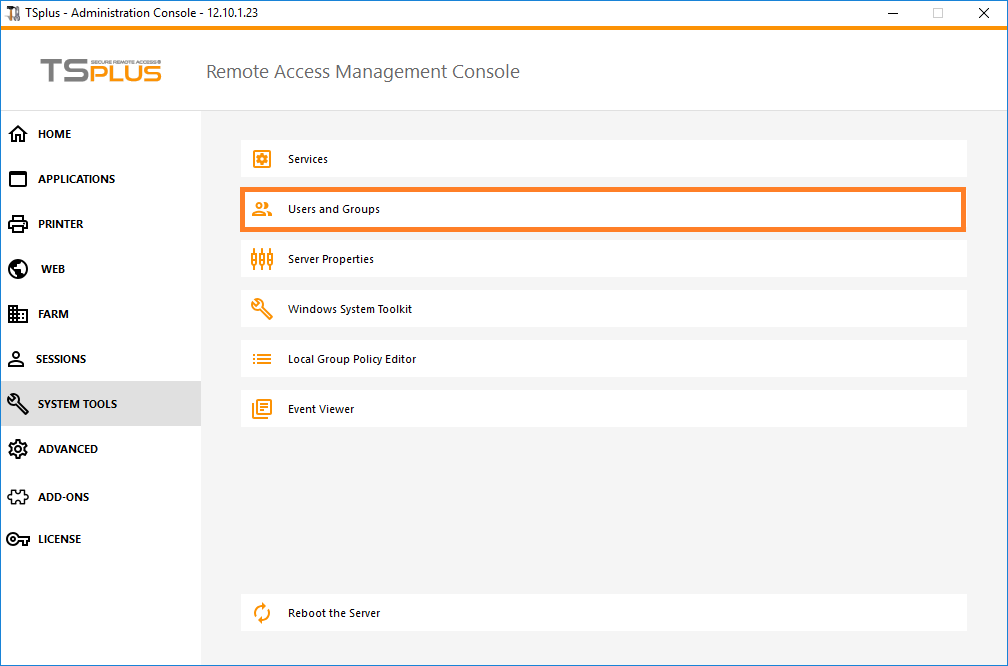Open the System Tools tab
The image size is (1008, 666).
click(77, 404)
